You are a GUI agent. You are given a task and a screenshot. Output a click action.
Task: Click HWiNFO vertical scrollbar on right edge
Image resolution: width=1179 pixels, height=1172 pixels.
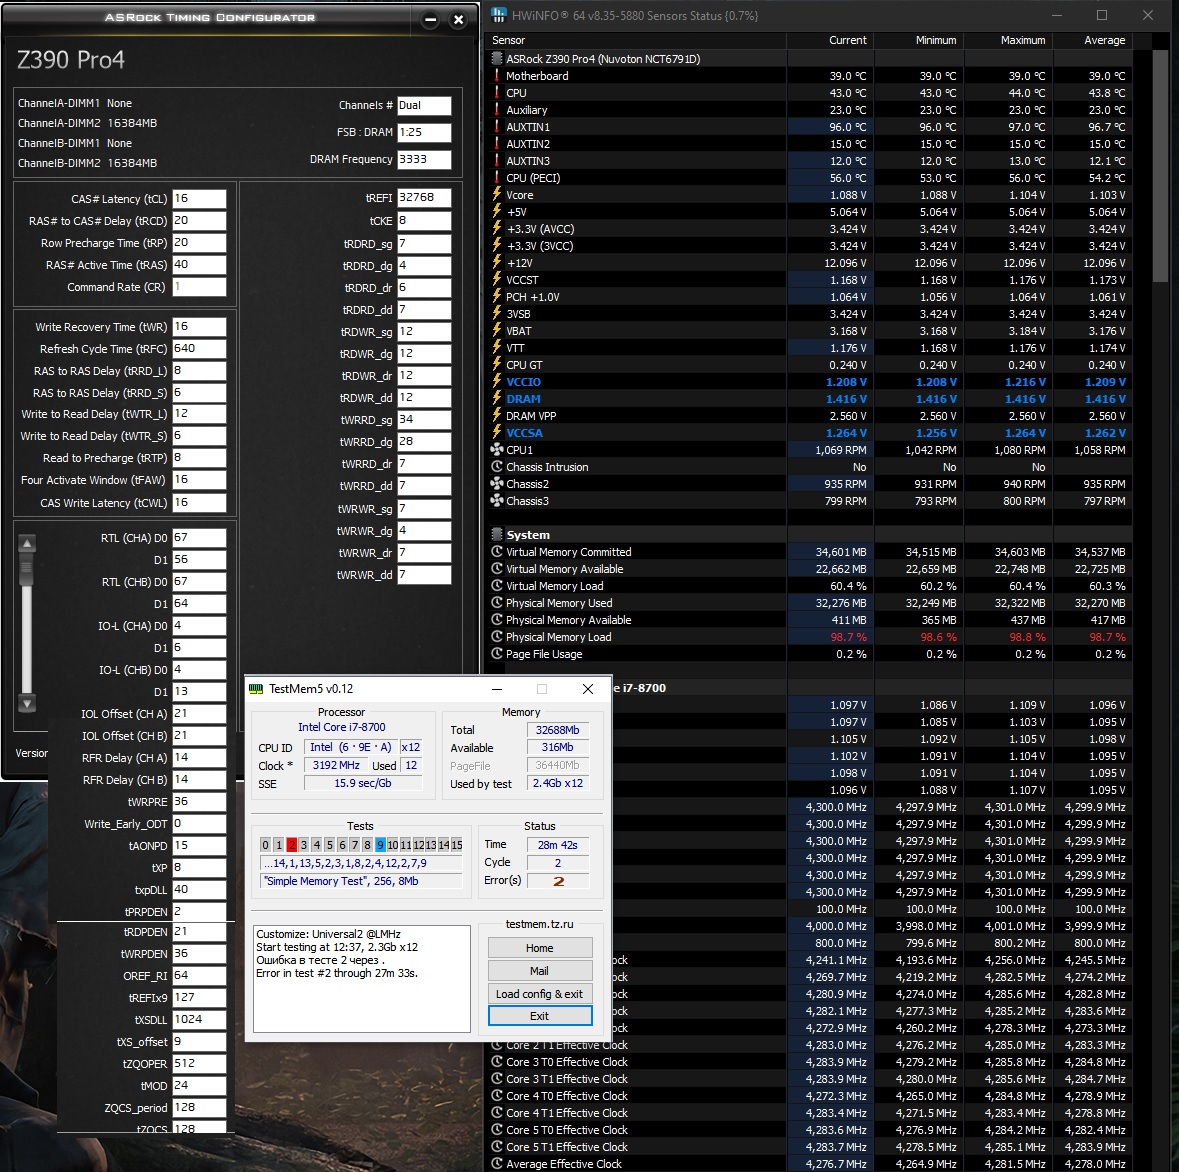click(x=1160, y=165)
